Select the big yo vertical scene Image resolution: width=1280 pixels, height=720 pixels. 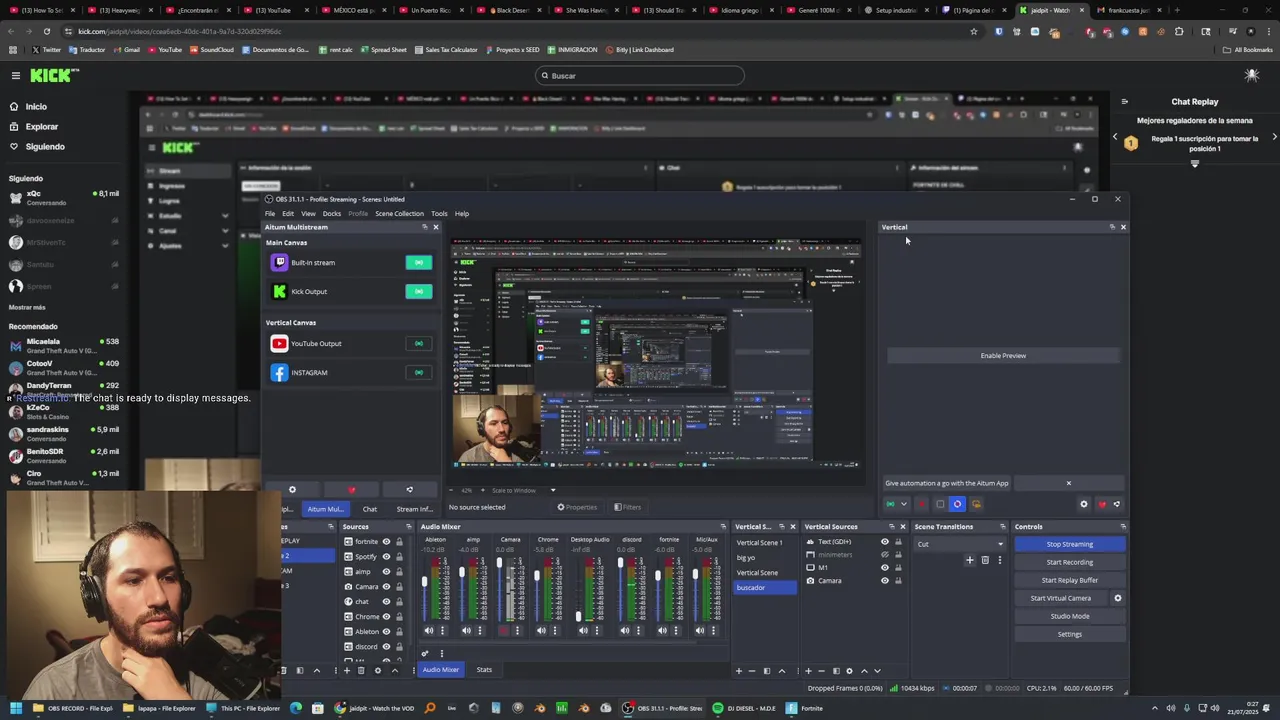point(765,557)
